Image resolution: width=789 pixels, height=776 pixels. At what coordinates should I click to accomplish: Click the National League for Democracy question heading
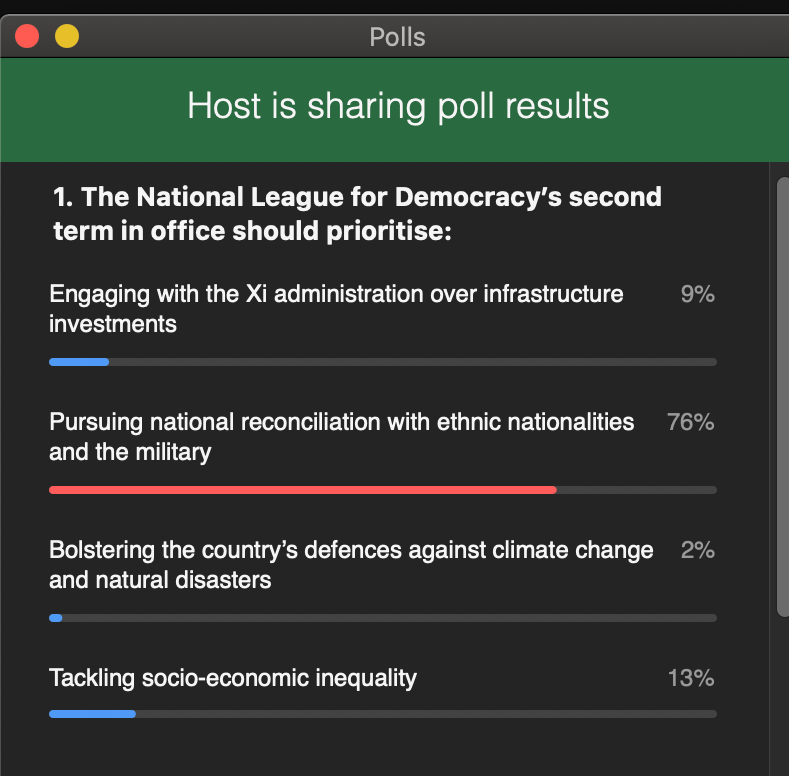(356, 213)
